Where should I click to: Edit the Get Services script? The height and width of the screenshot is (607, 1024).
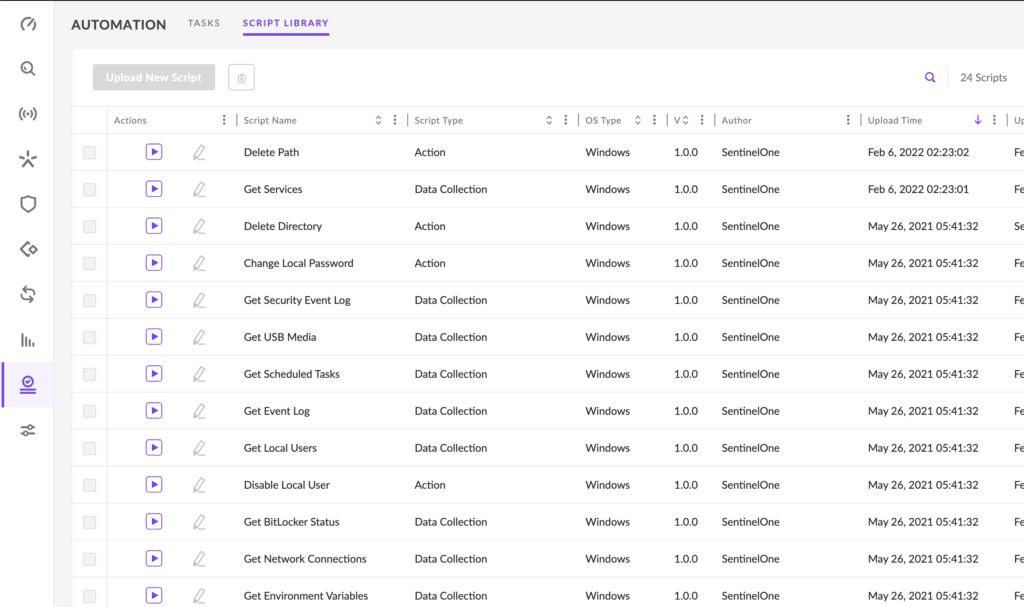pyautogui.click(x=199, y=189)
